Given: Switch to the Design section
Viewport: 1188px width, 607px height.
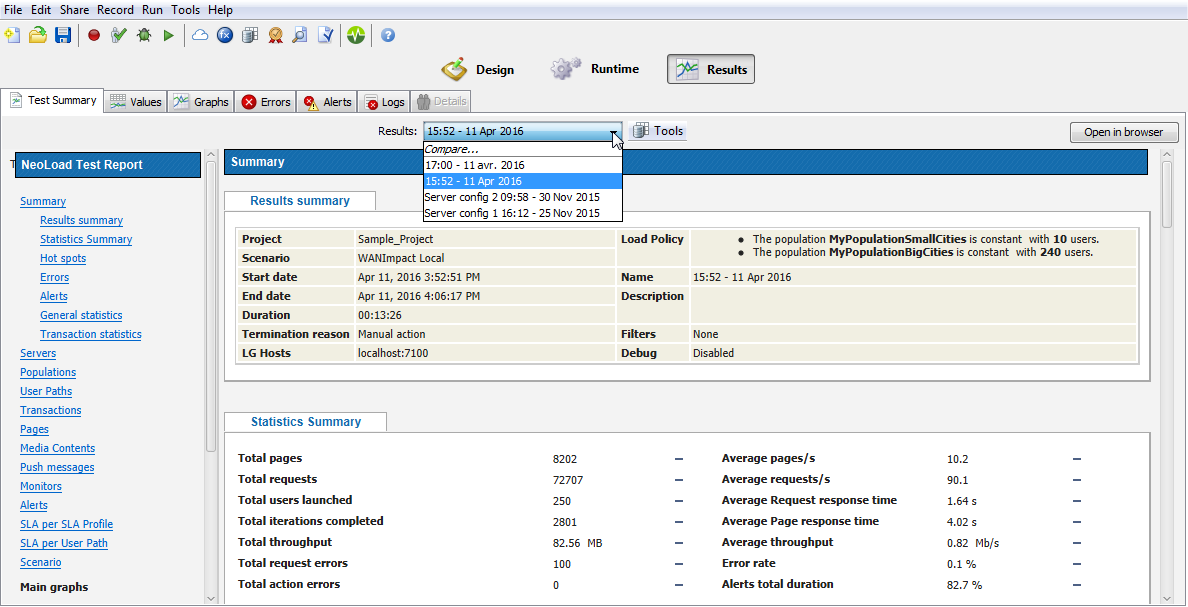Looking at the screenshot, I should [479, 69].
